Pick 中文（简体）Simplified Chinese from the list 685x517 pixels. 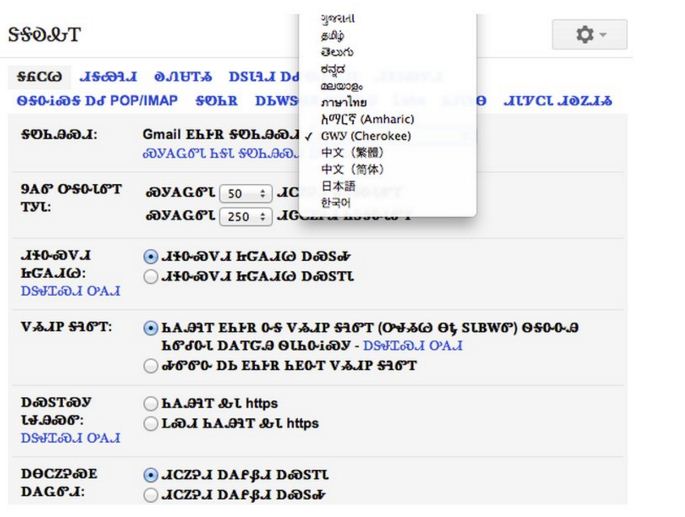(x=352, y=169)
